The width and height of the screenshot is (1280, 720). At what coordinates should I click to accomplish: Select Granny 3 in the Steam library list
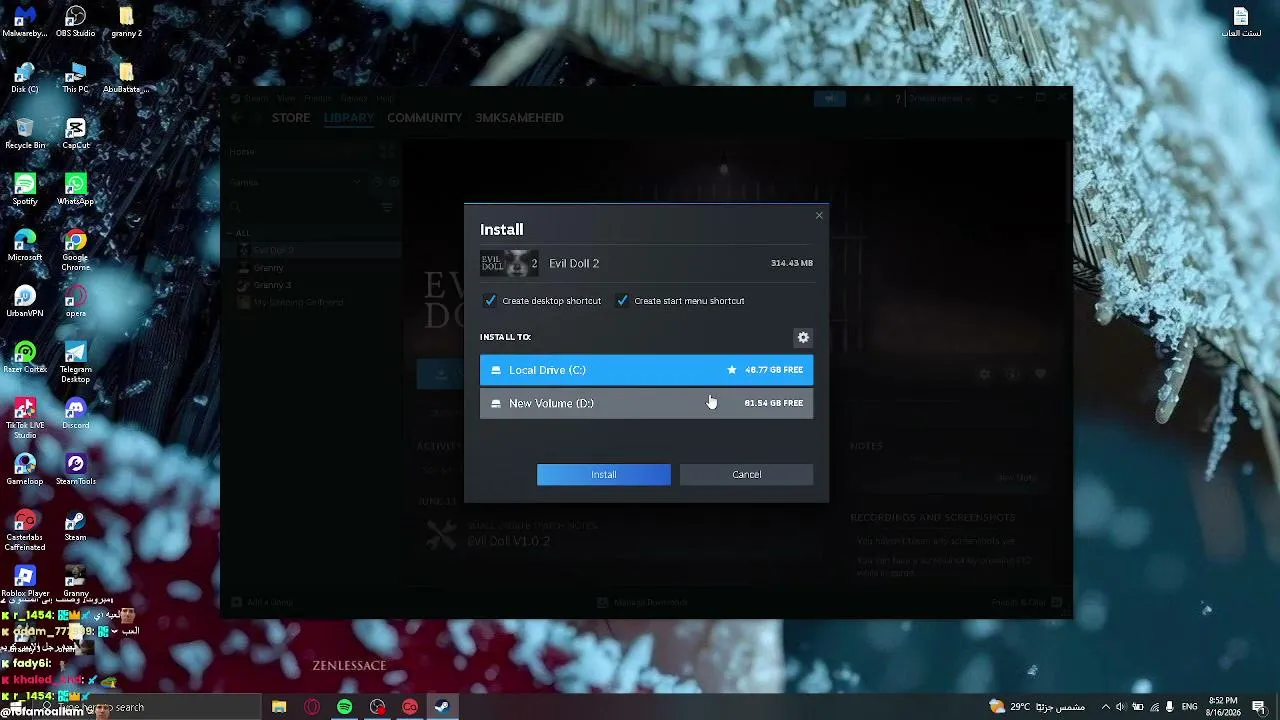[272, 285]
